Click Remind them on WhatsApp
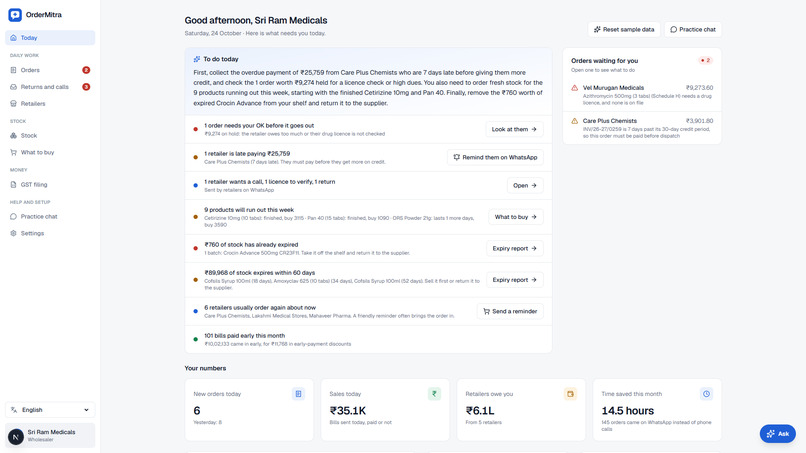The height and width of the screenshot is (453, 806). 495,157
